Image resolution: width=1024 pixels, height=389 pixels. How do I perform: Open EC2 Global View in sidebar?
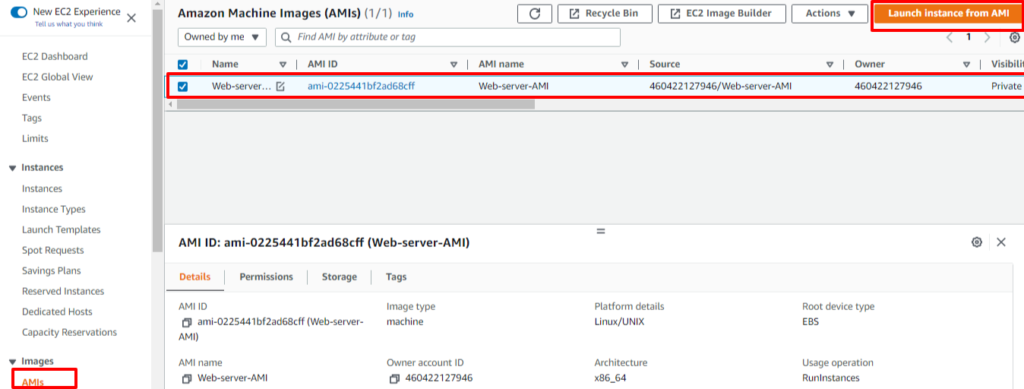(57, 77)
